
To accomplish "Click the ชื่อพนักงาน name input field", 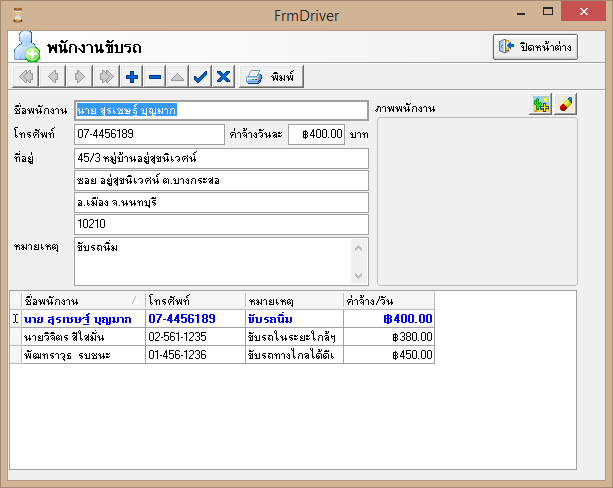I will (x=221, y=110).
